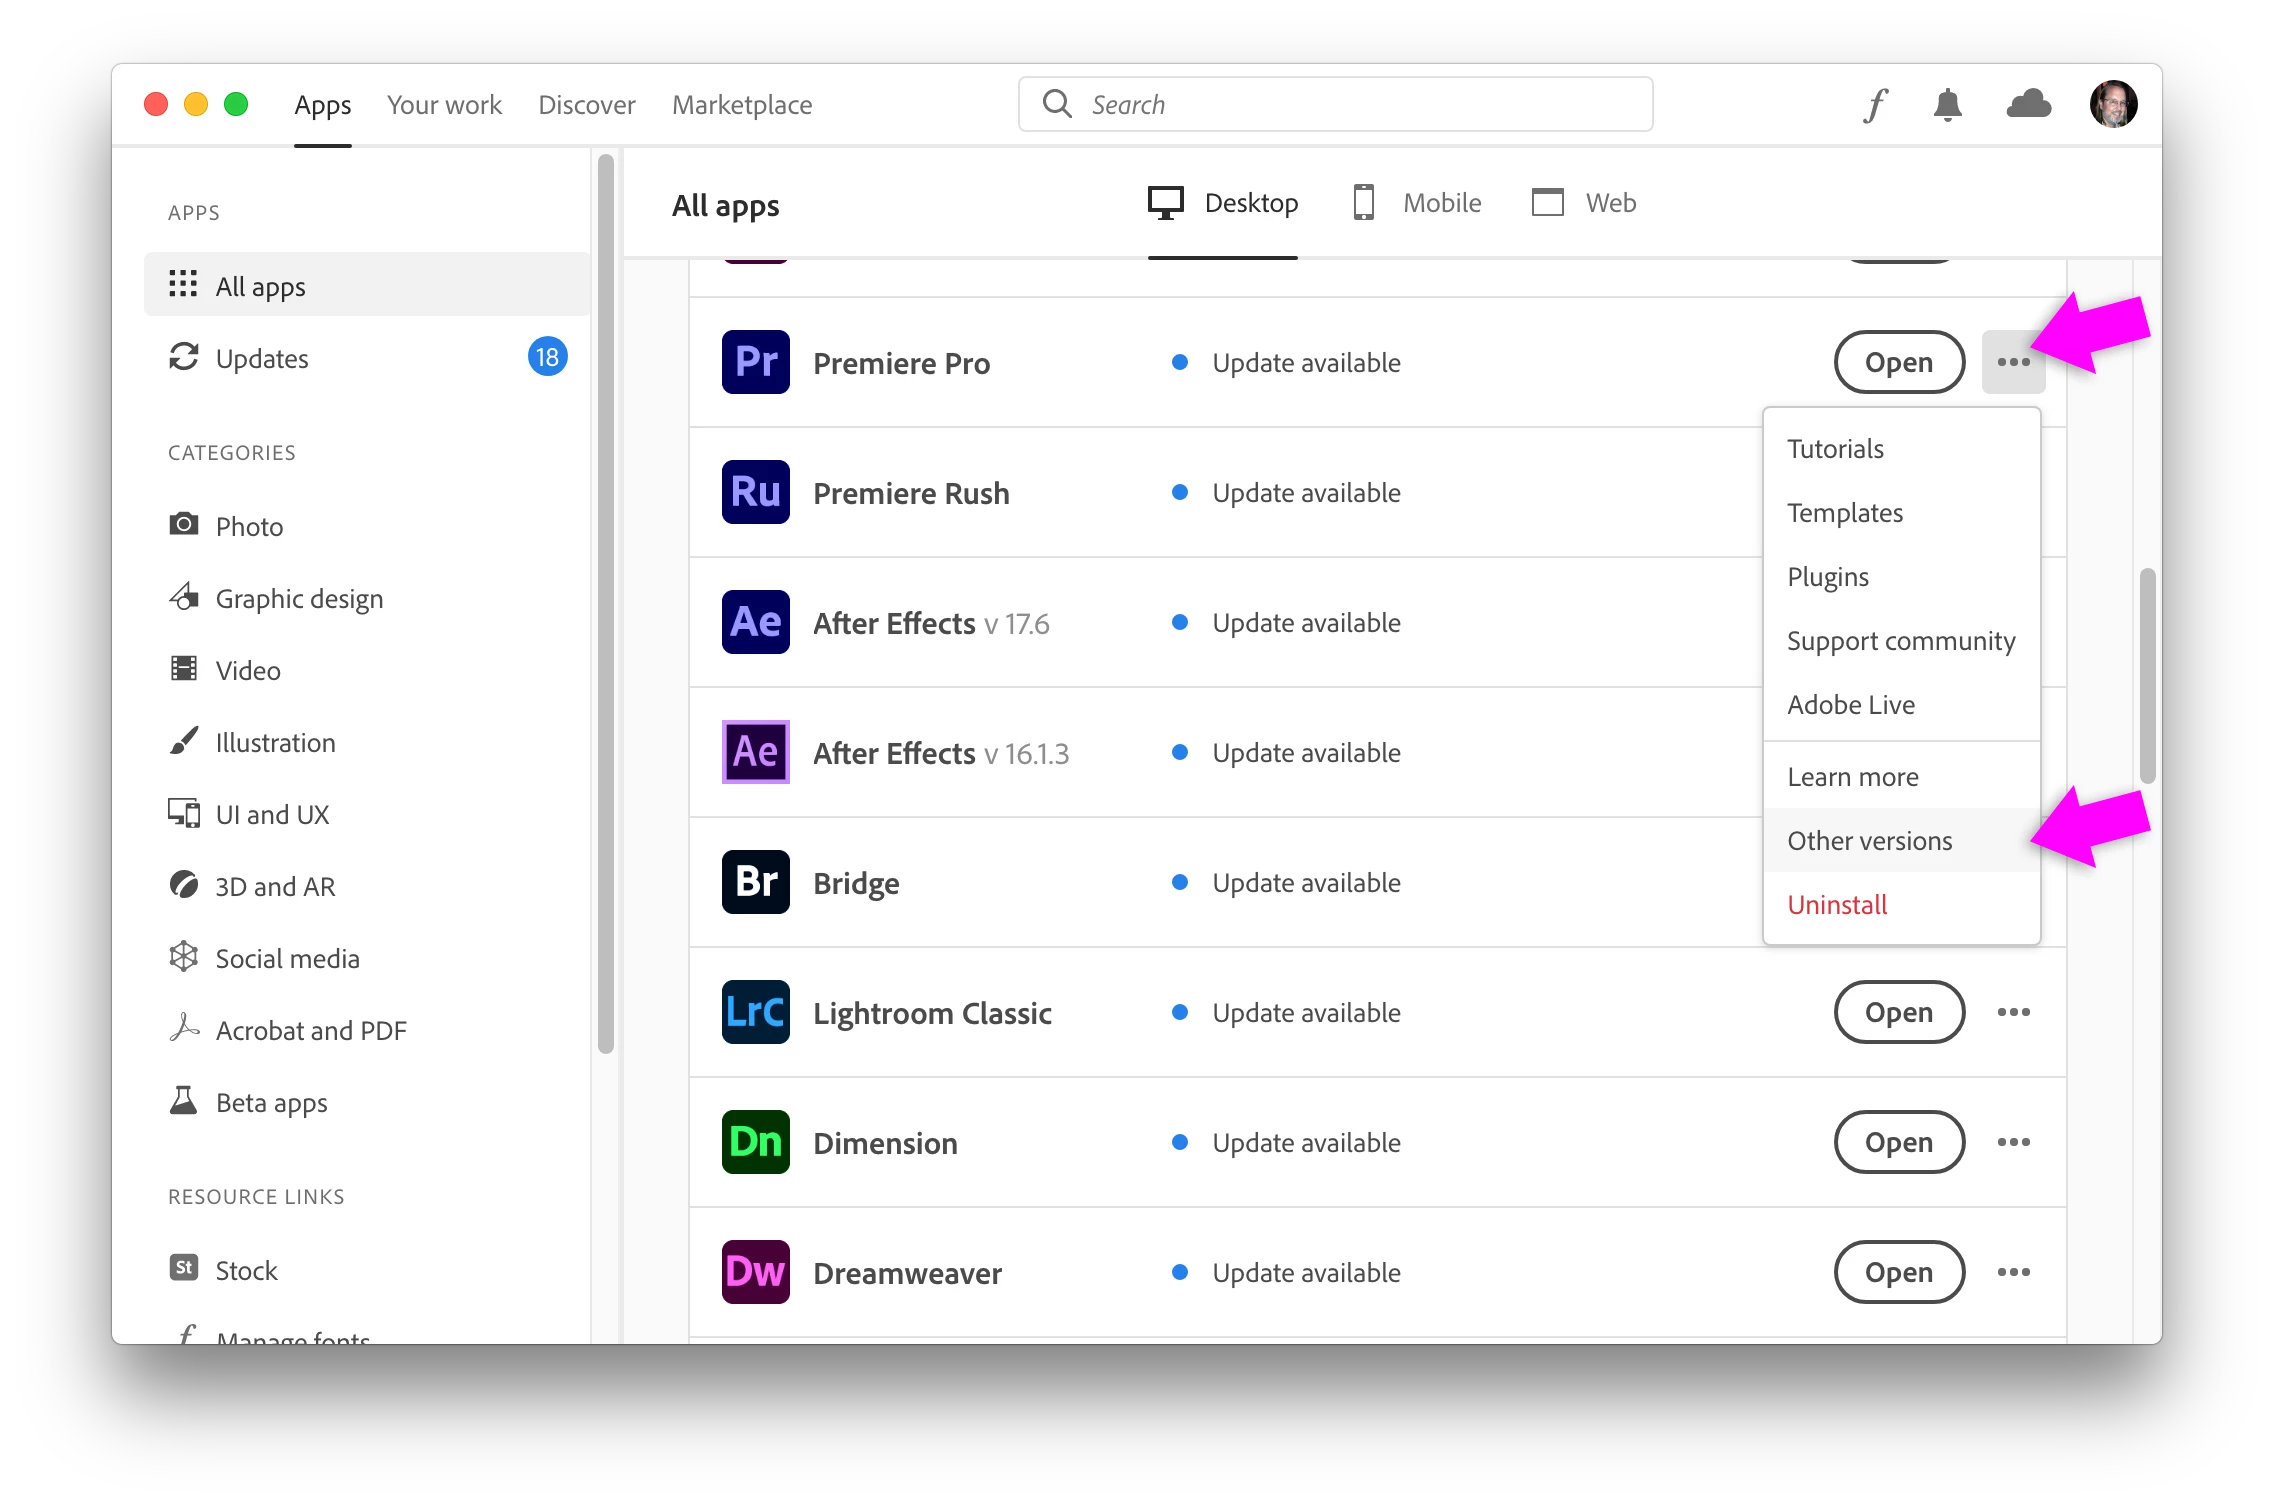Select Uninstall from the context menu
2274x1504 pixels.
point(1837,905)
